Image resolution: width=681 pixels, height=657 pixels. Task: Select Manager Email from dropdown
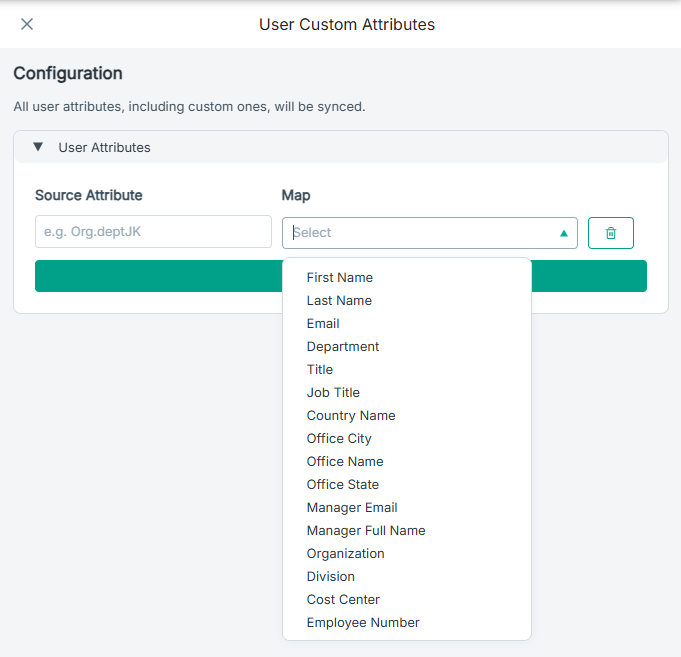coord(352,508)
